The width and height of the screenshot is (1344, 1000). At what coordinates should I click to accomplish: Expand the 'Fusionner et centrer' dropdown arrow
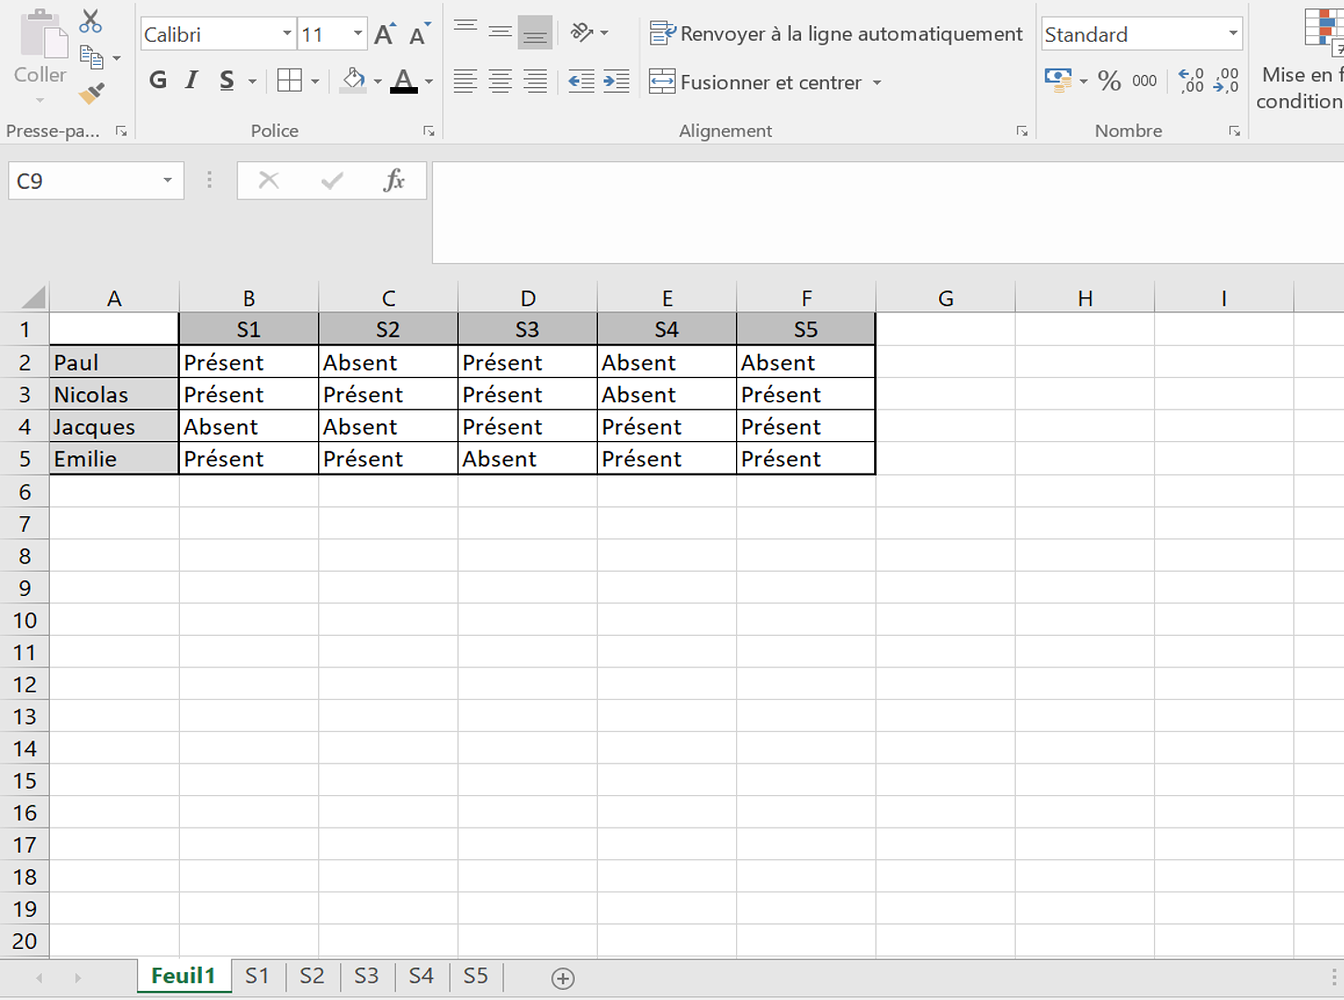point(878,82)
